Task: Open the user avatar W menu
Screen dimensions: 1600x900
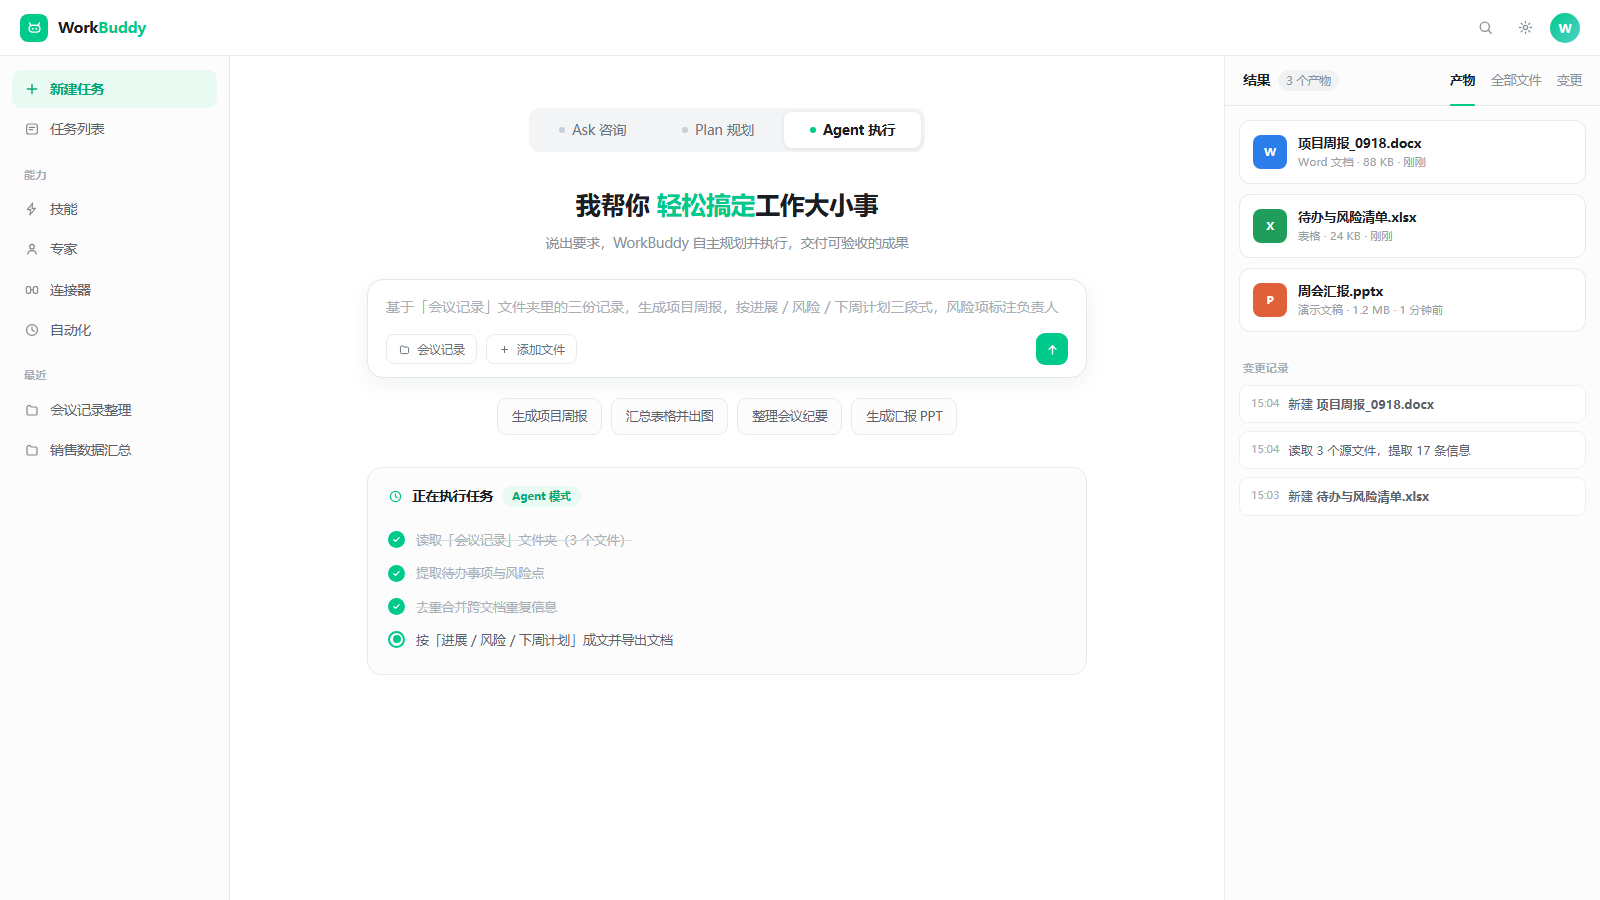Action: point(1565,28)
